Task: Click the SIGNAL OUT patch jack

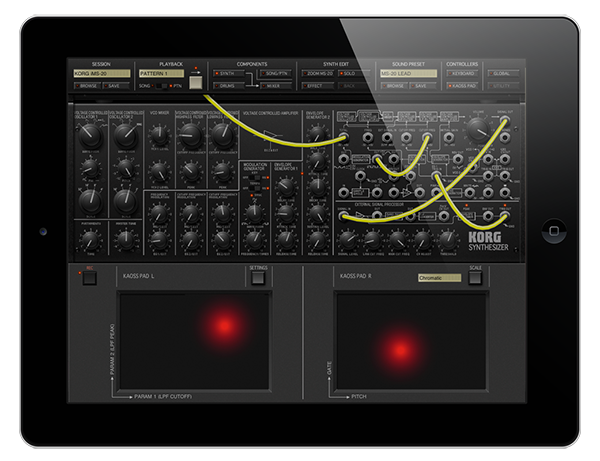Action: pos(505,121)
